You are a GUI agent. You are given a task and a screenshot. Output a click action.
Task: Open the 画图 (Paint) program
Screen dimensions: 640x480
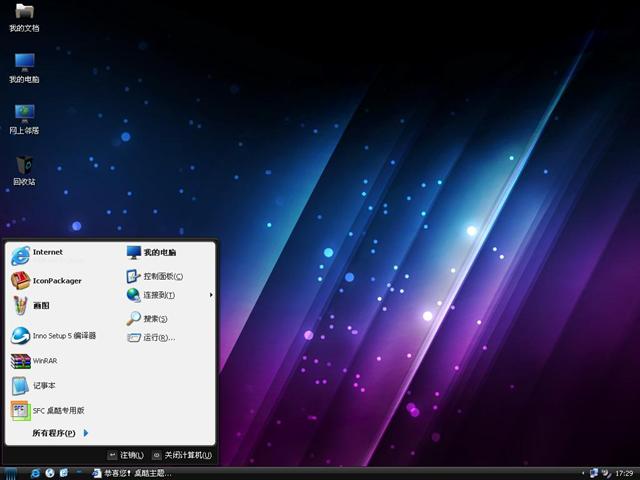tap(40, 306)
